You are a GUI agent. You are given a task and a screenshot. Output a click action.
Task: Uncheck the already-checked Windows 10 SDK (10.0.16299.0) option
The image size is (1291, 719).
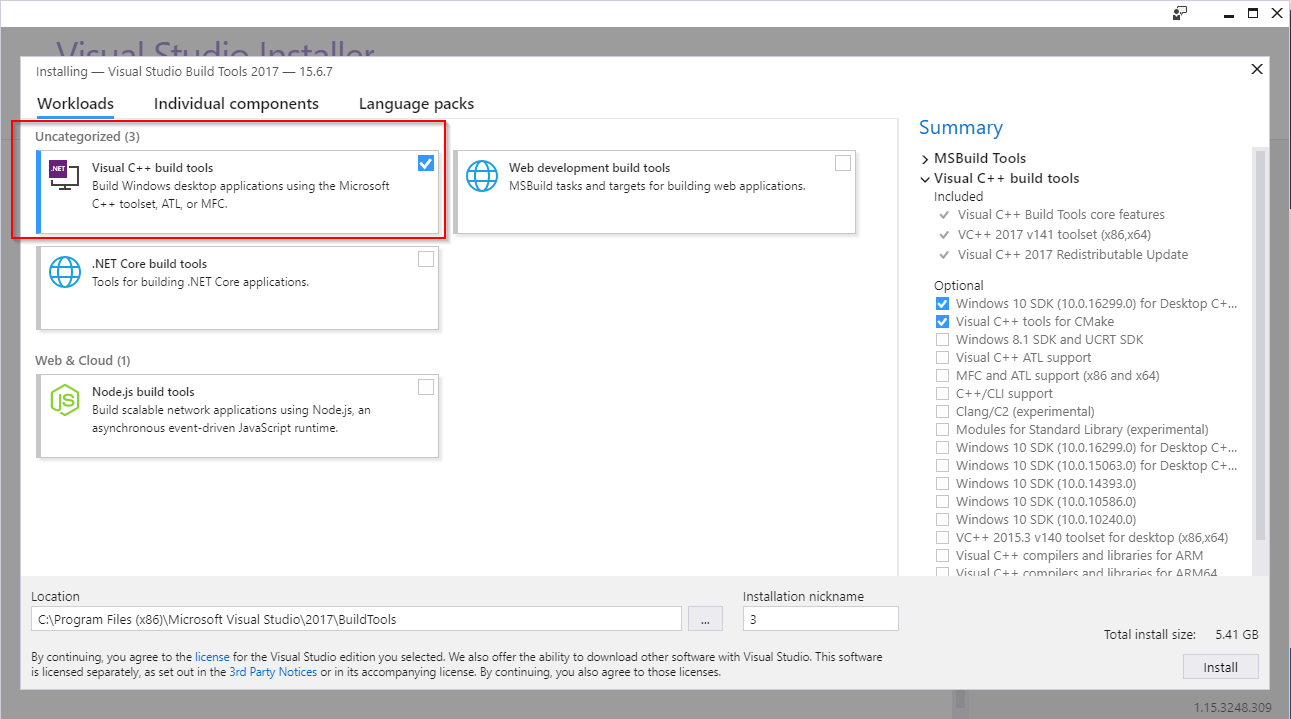[942, 303]
